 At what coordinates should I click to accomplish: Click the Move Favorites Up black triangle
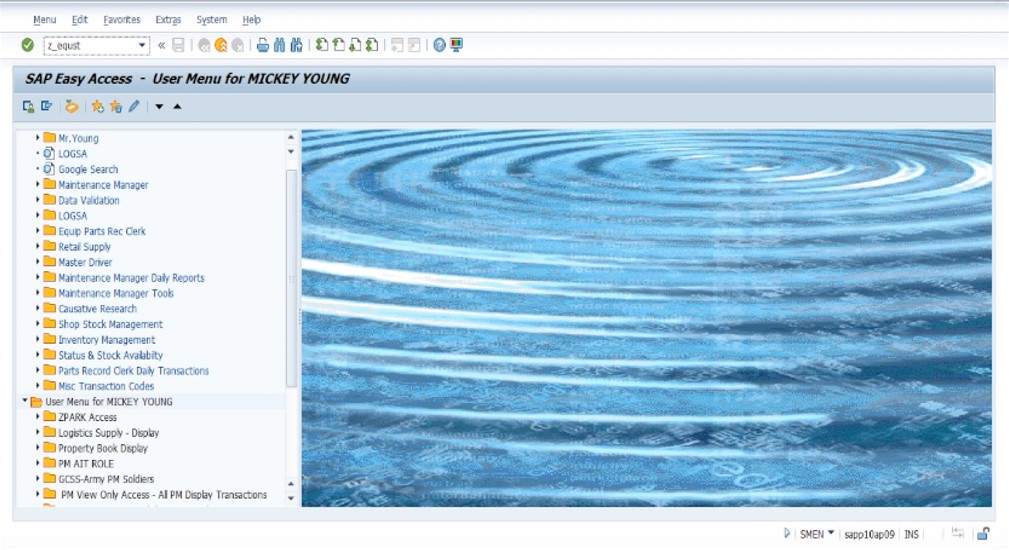point(178,106)
